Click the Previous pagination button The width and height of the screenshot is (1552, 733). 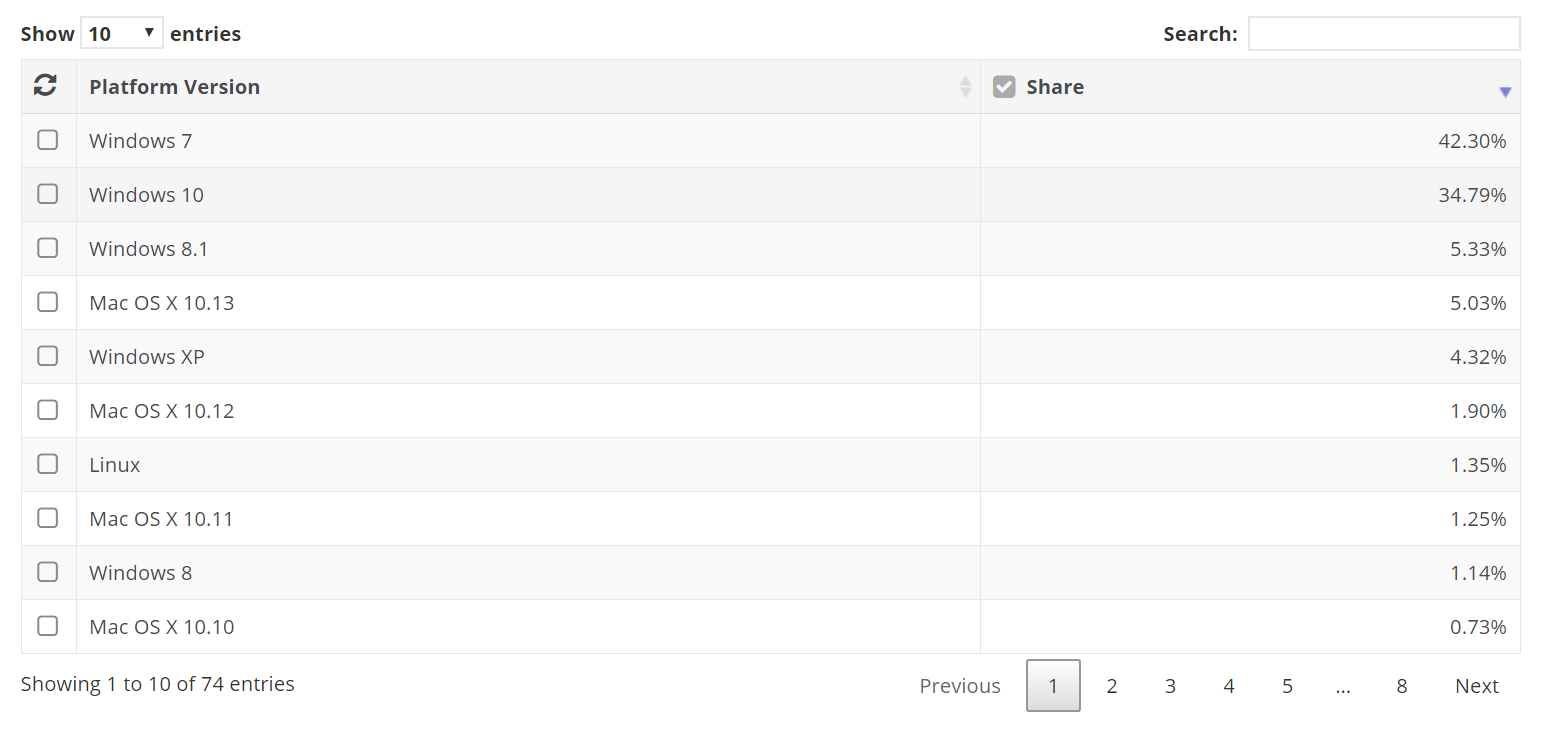pyautogui.click(x=960, y=686)
